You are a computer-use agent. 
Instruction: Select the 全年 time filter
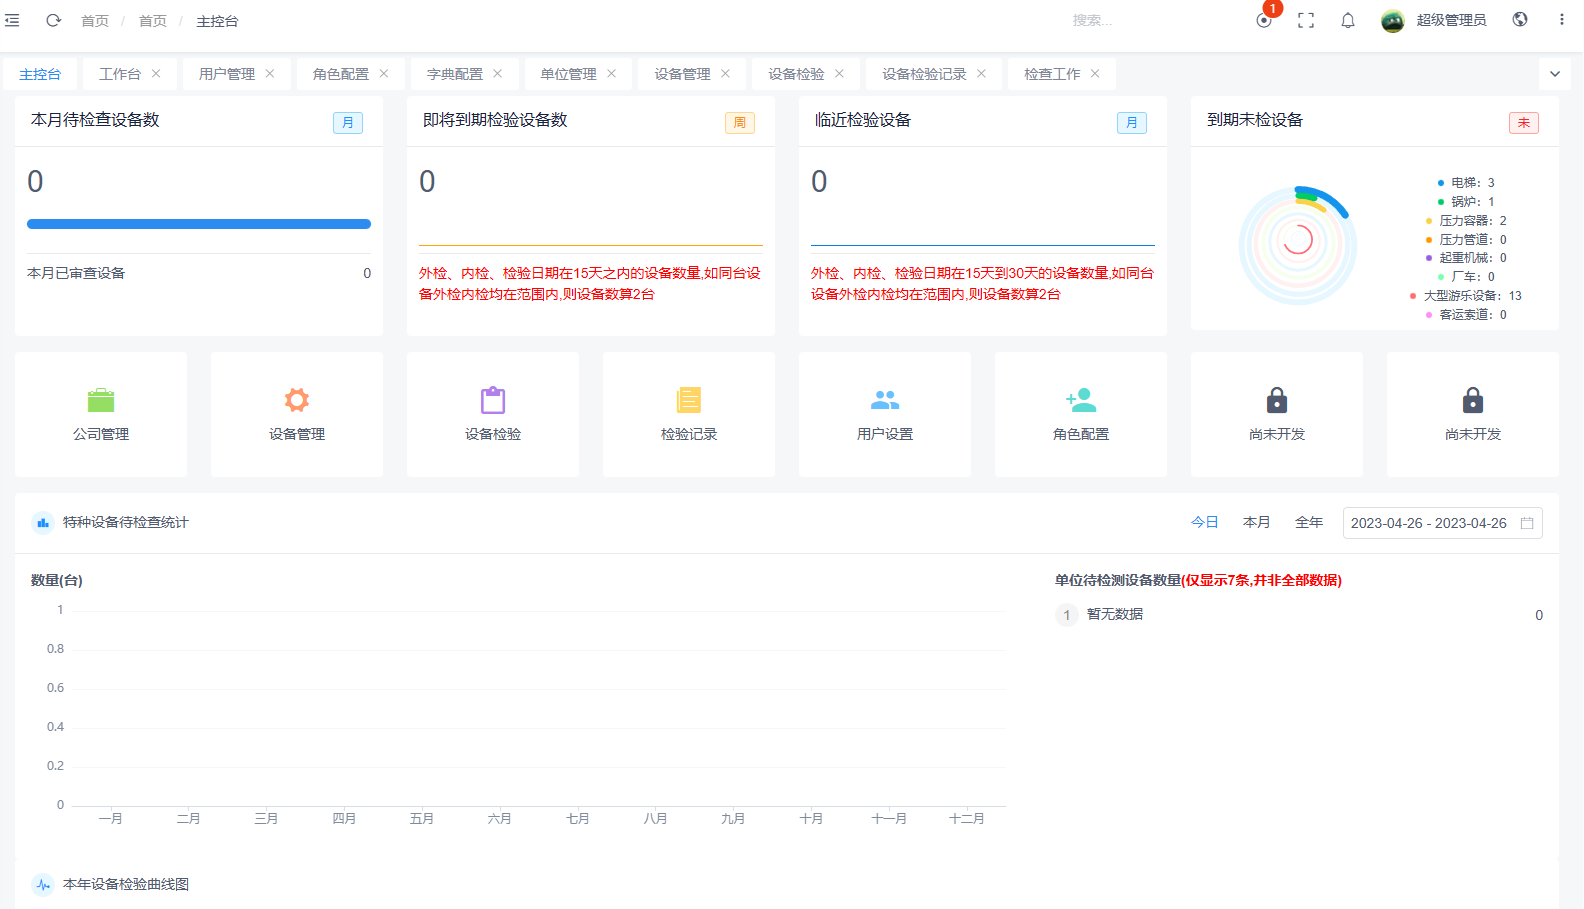point(1309,523)
